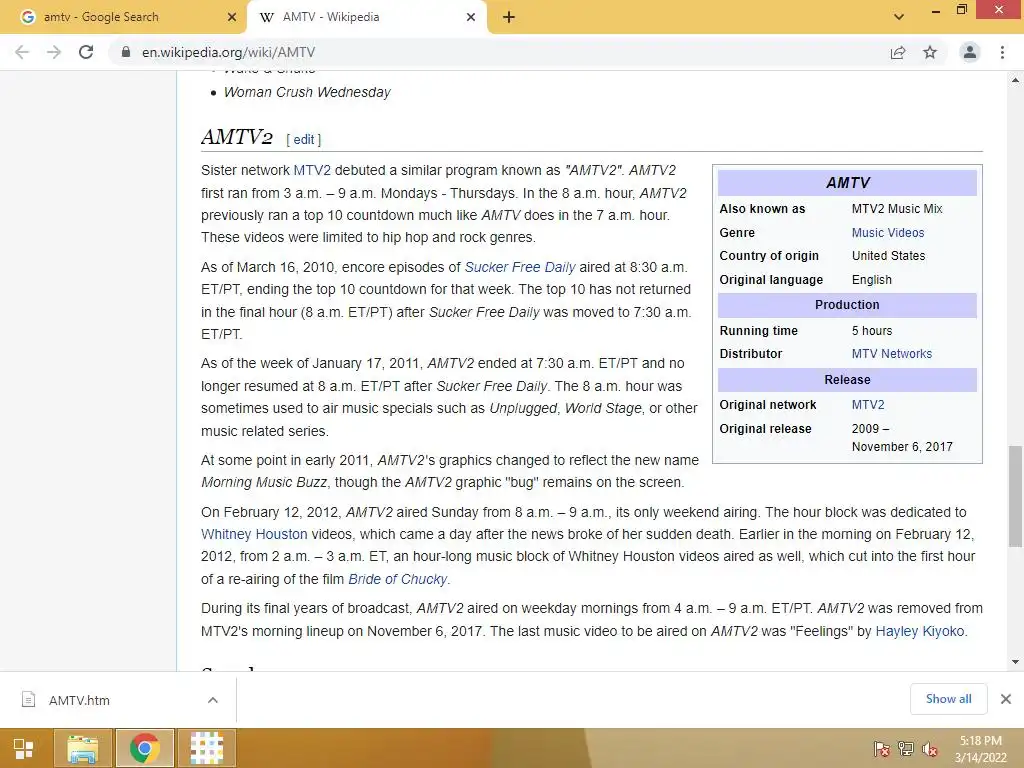Image resolution: width=1024 pixels, height=768 pixels.
Task: Click the Production infobox header
Action: [x=847, y=305]
